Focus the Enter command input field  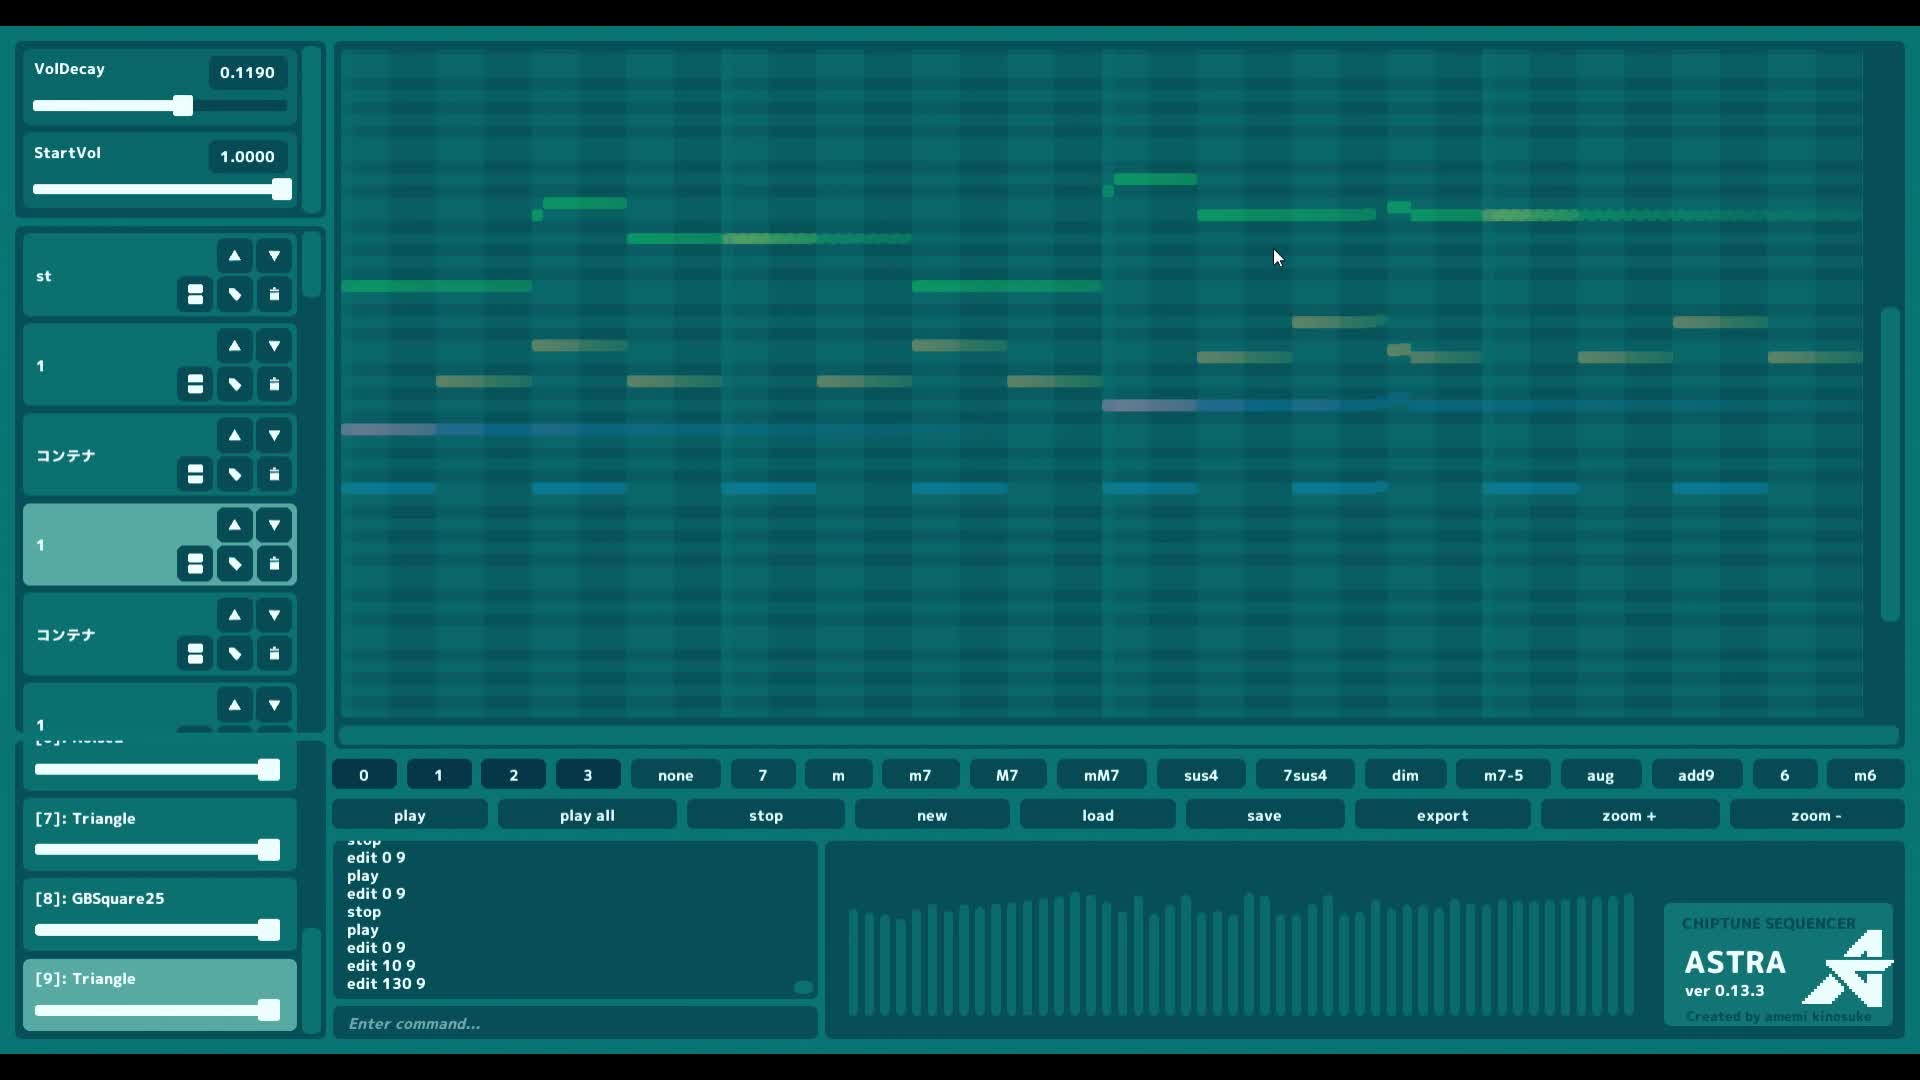point(575,1023)
